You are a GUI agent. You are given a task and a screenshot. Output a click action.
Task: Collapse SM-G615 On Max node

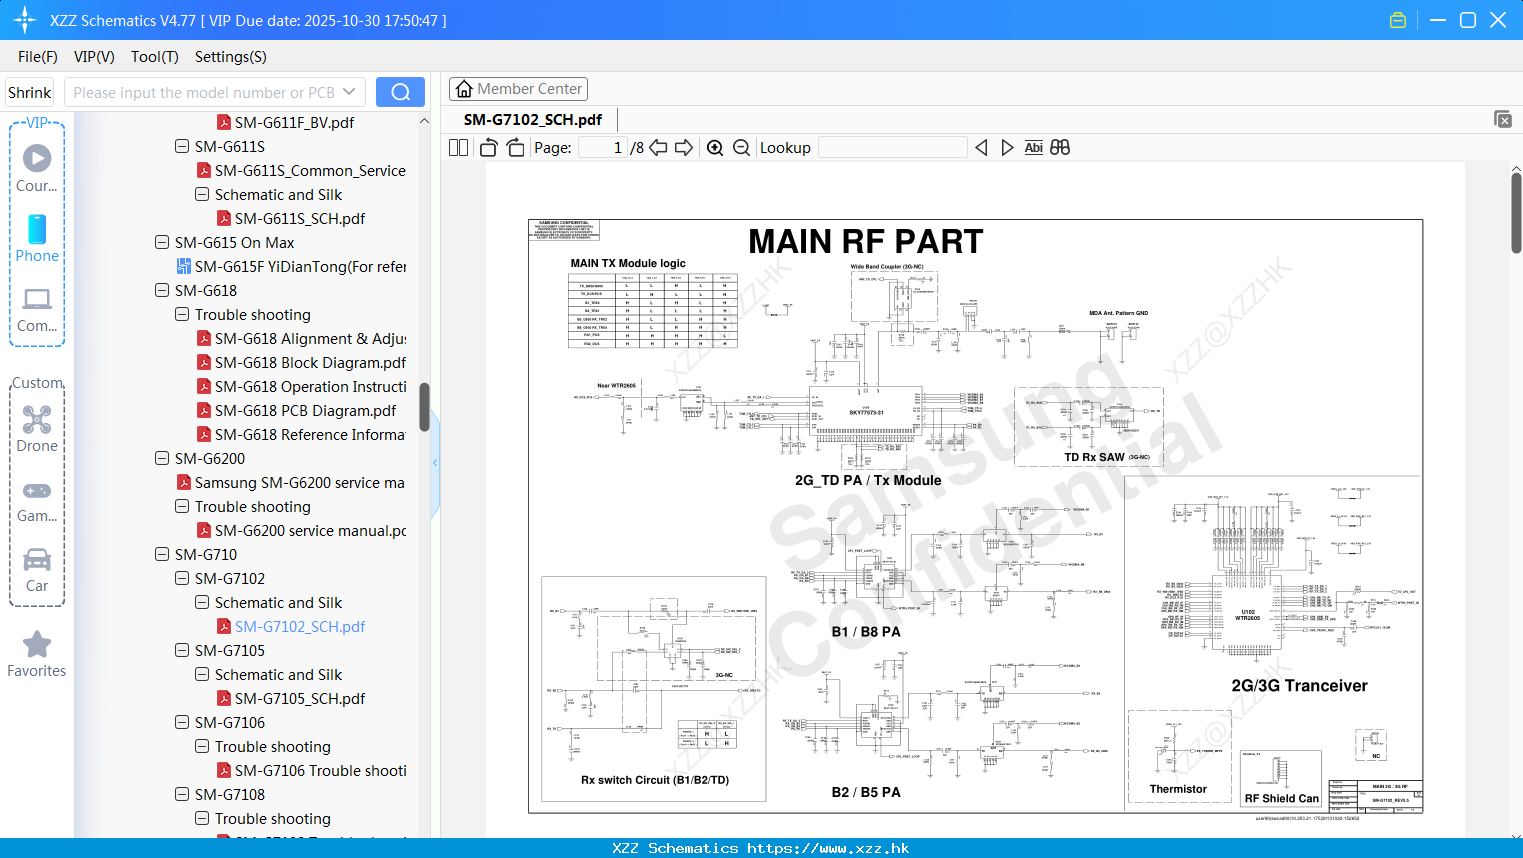162,242
